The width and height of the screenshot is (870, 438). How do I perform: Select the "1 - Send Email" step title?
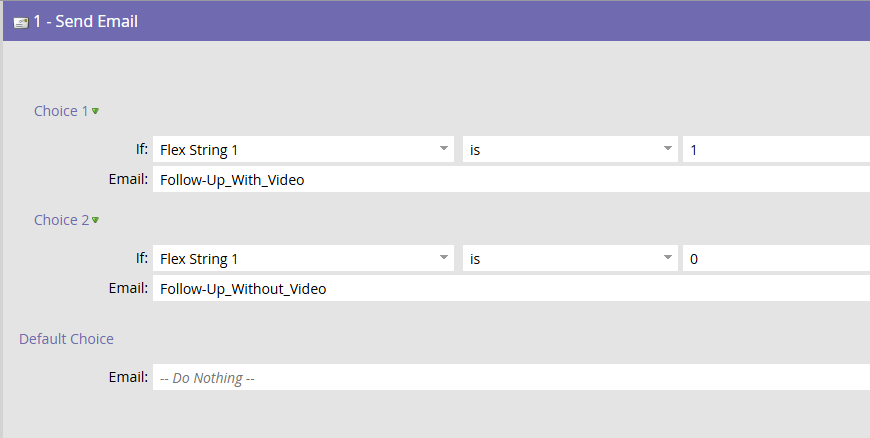[x=85, y=21]
